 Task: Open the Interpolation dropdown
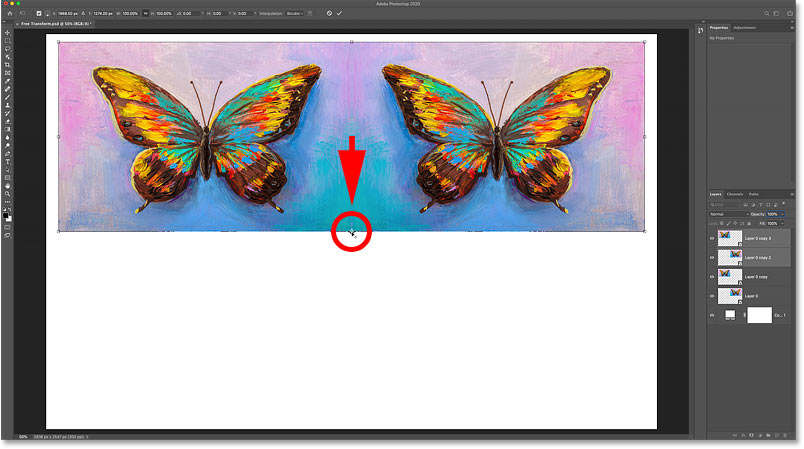[294, 13]
